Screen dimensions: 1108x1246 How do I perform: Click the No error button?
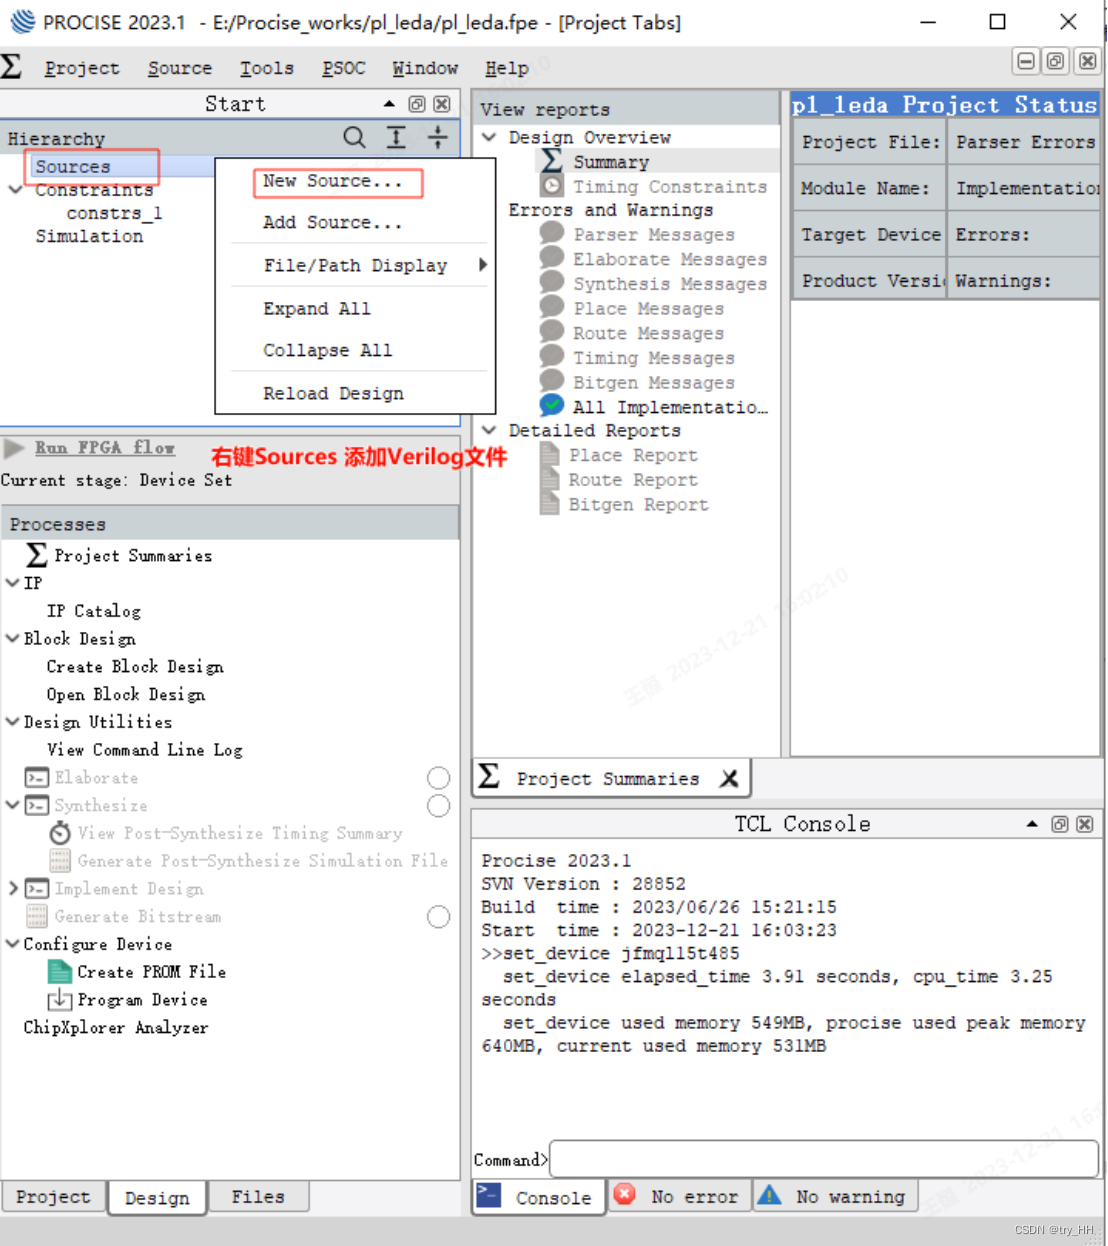point(679,1196)
